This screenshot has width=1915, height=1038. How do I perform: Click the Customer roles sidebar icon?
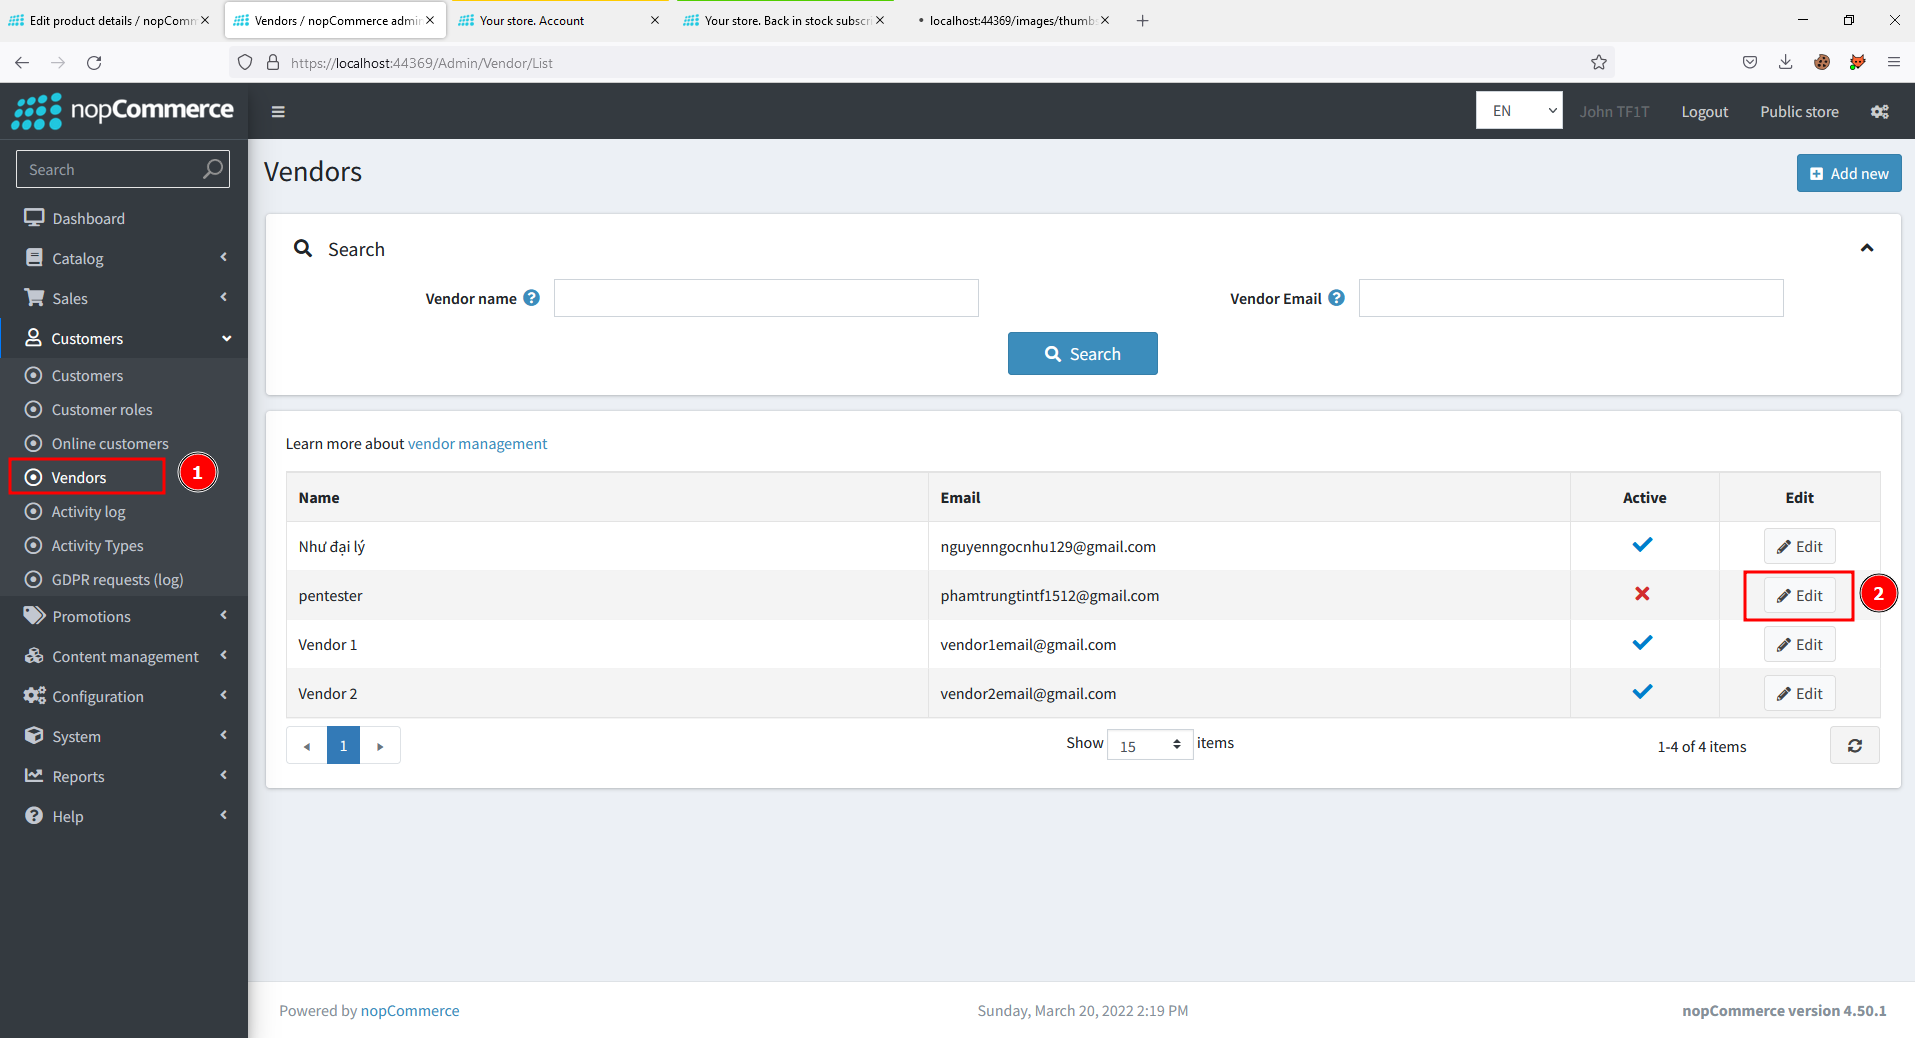tap(33, 409)
